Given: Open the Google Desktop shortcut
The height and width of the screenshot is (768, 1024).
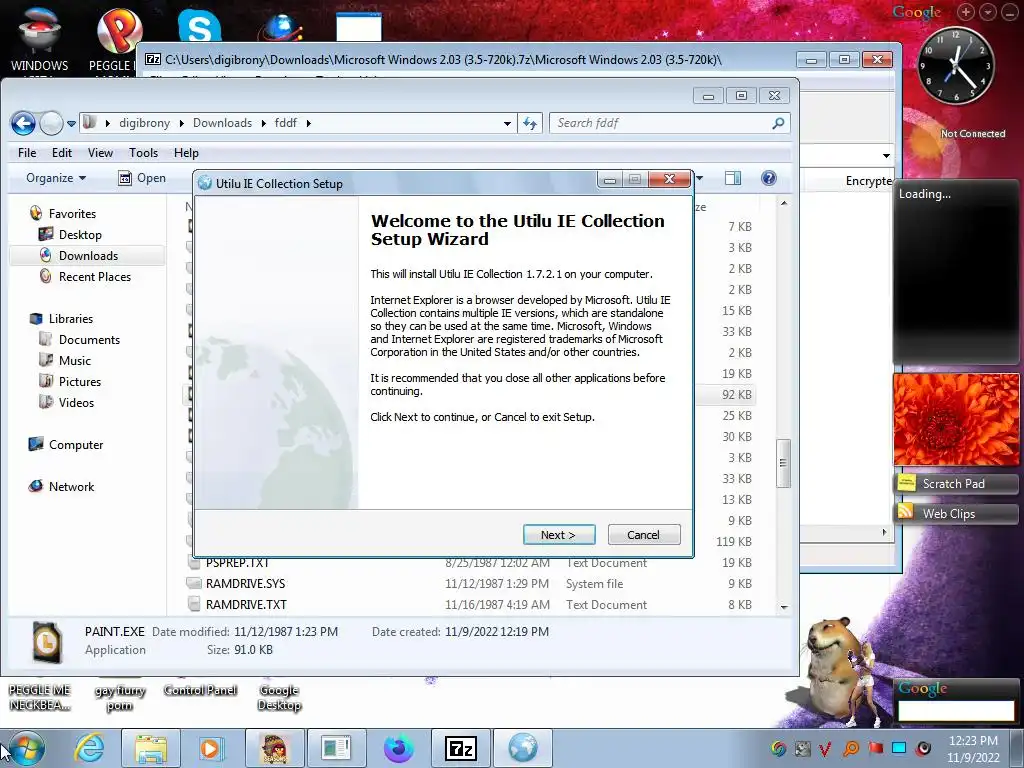Looking at the screenshot, I should click(x=280, y=697).
